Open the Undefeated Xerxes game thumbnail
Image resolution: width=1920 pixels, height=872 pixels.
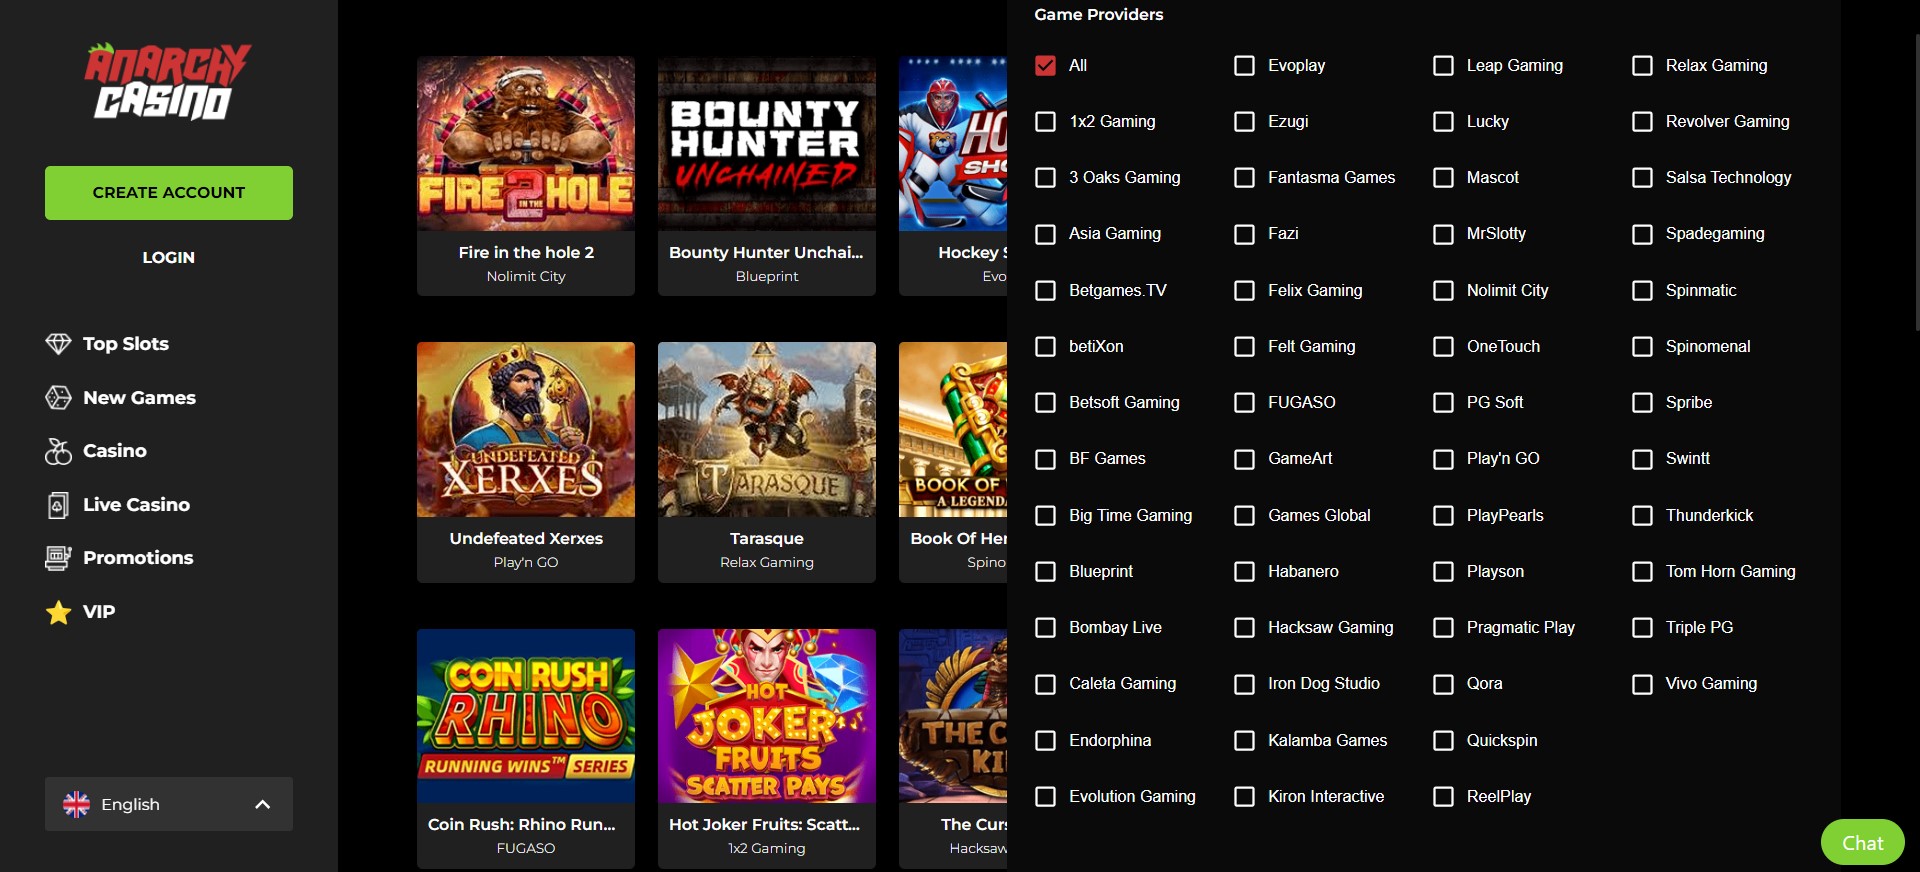tap(526, 430)
